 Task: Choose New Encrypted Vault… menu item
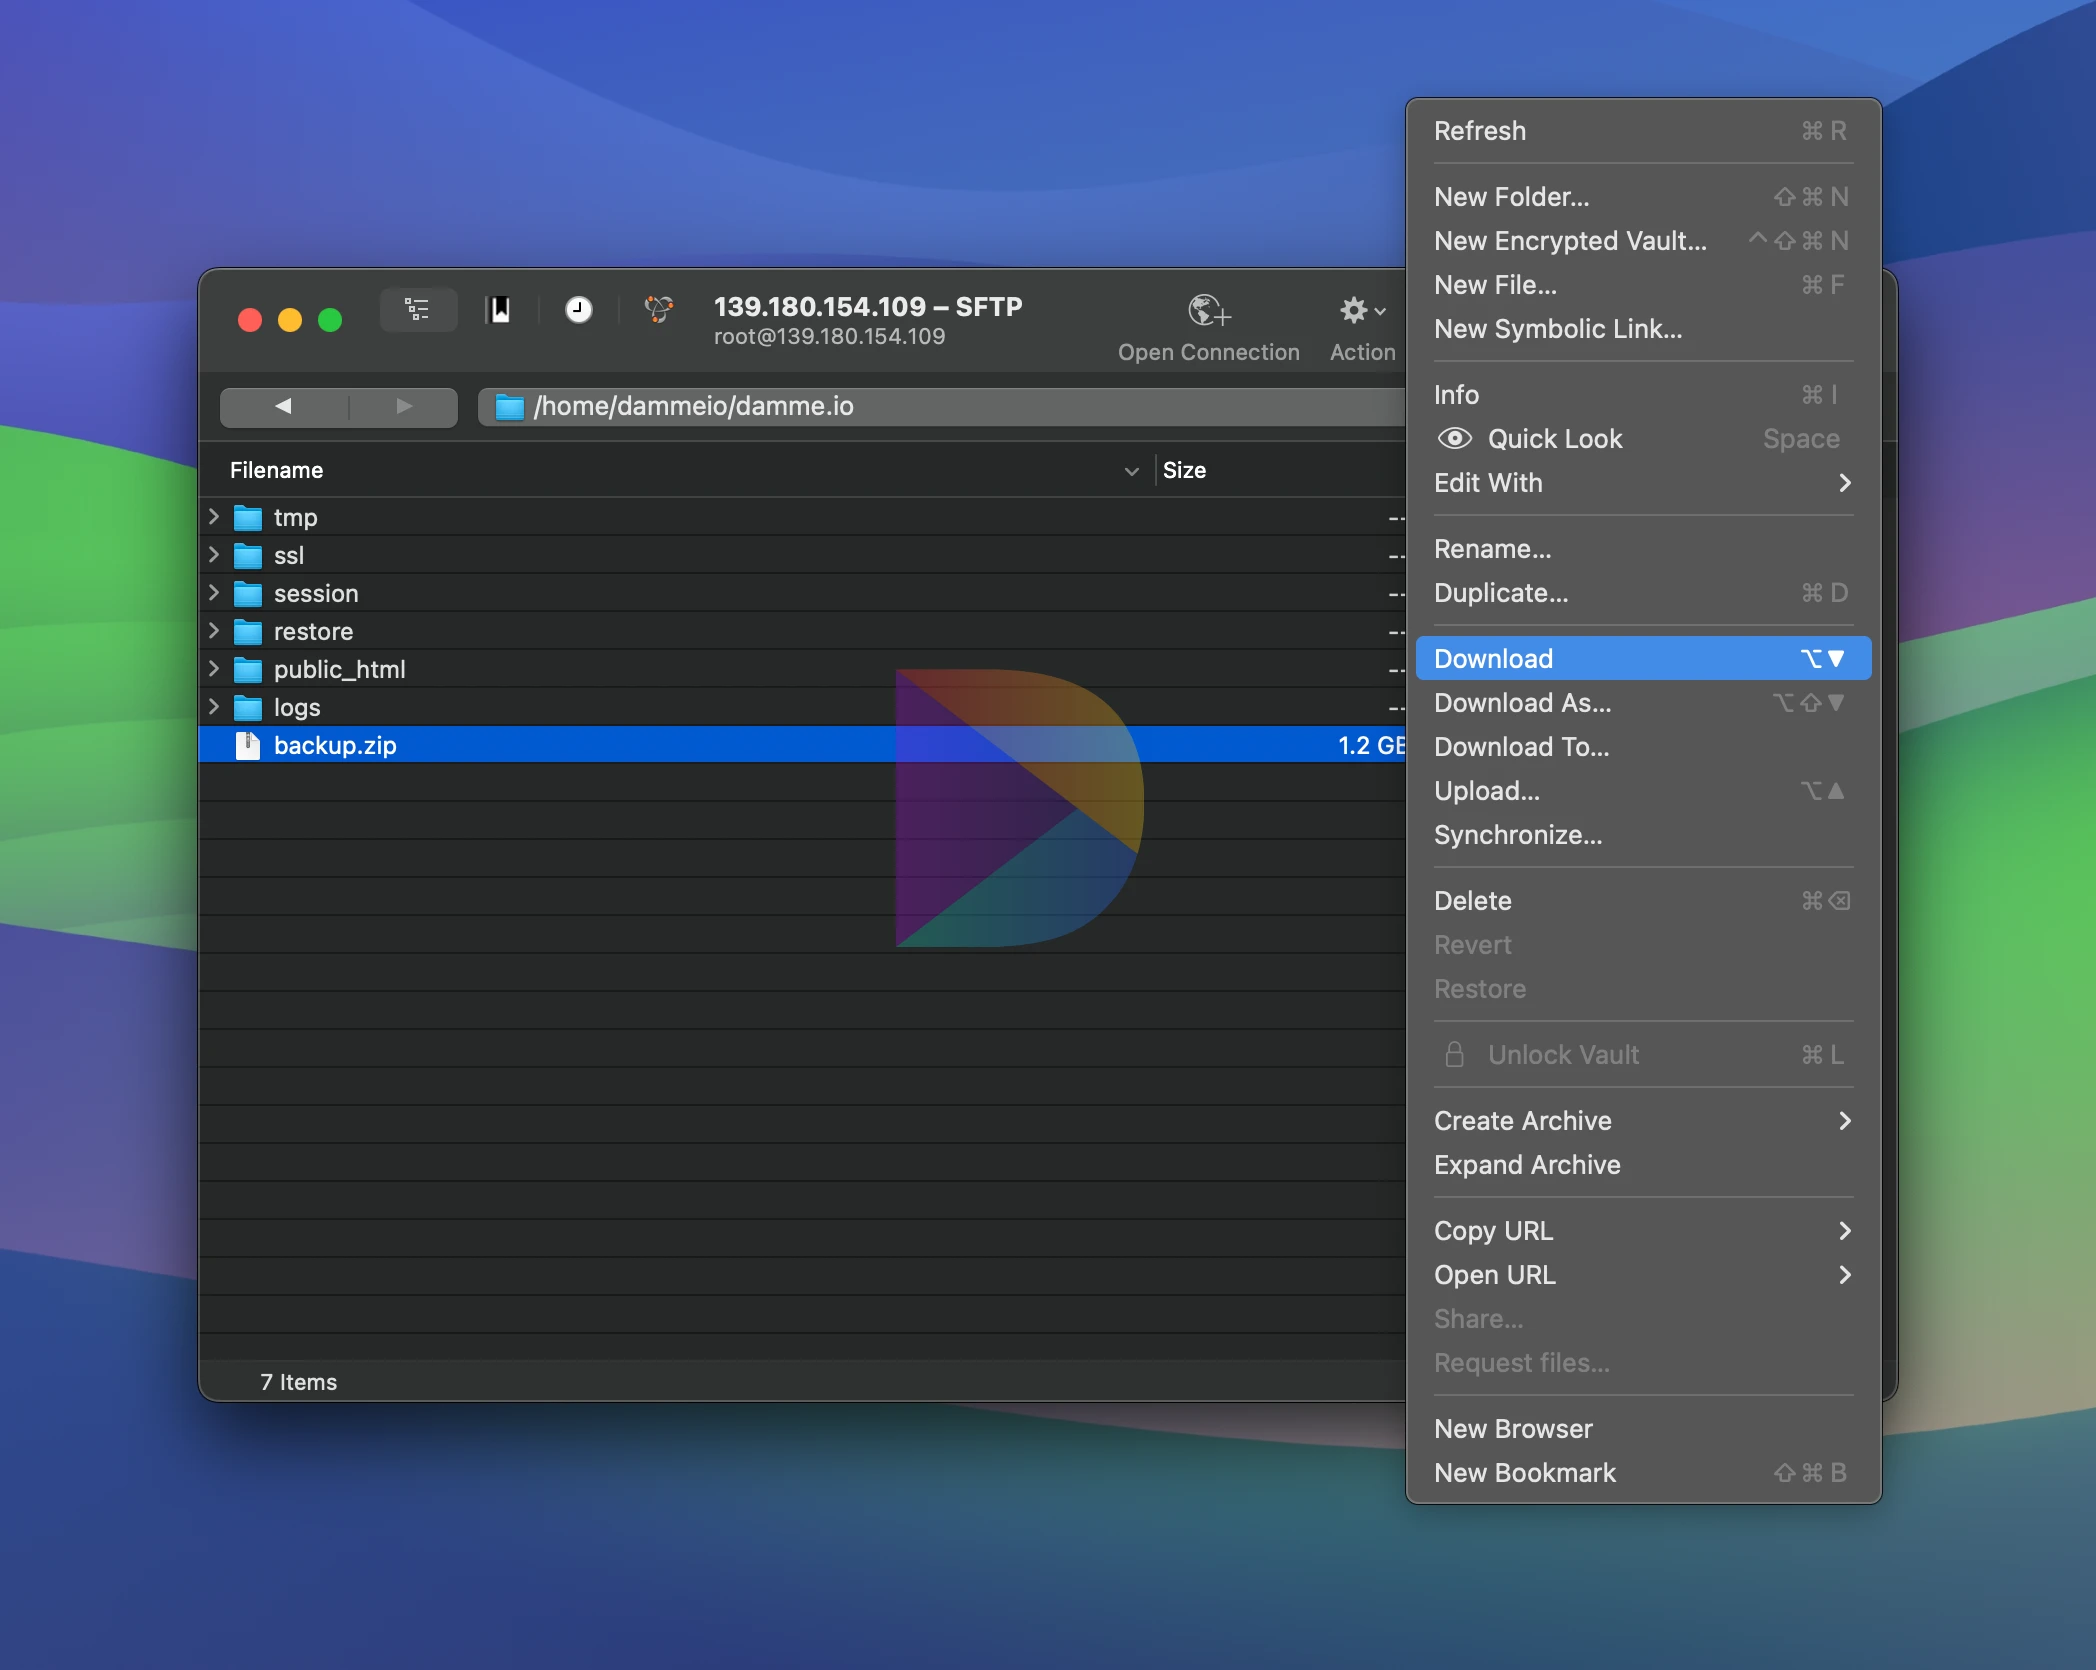(1643, 241)
